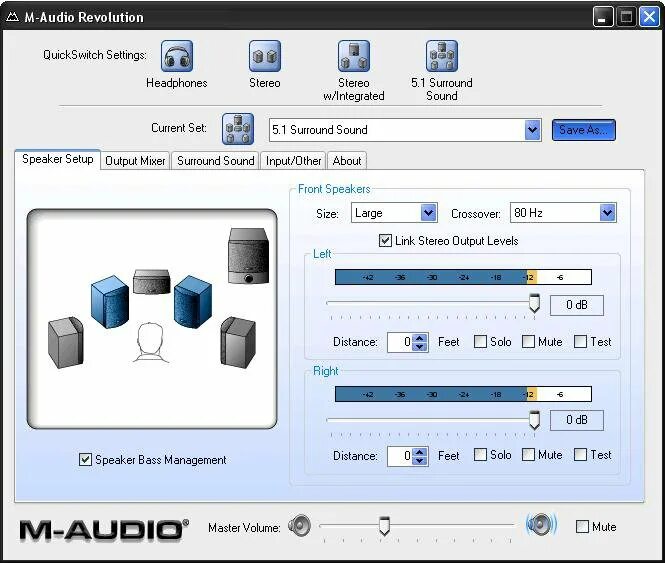Click the Master Volume slider handle

click(384, 526)
